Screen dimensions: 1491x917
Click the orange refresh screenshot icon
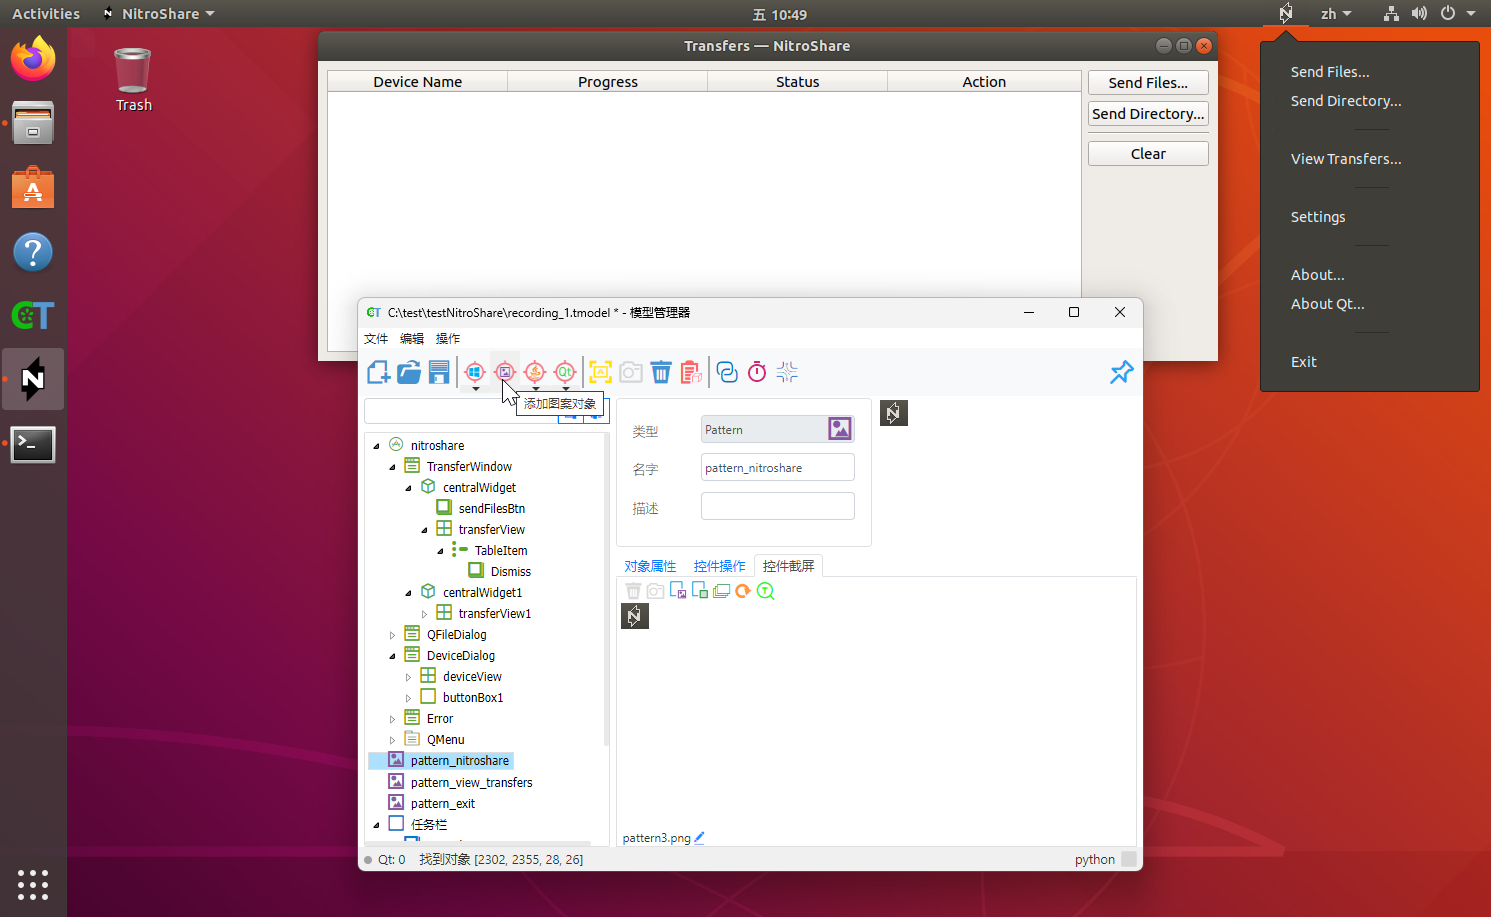[x=743, y=591]
